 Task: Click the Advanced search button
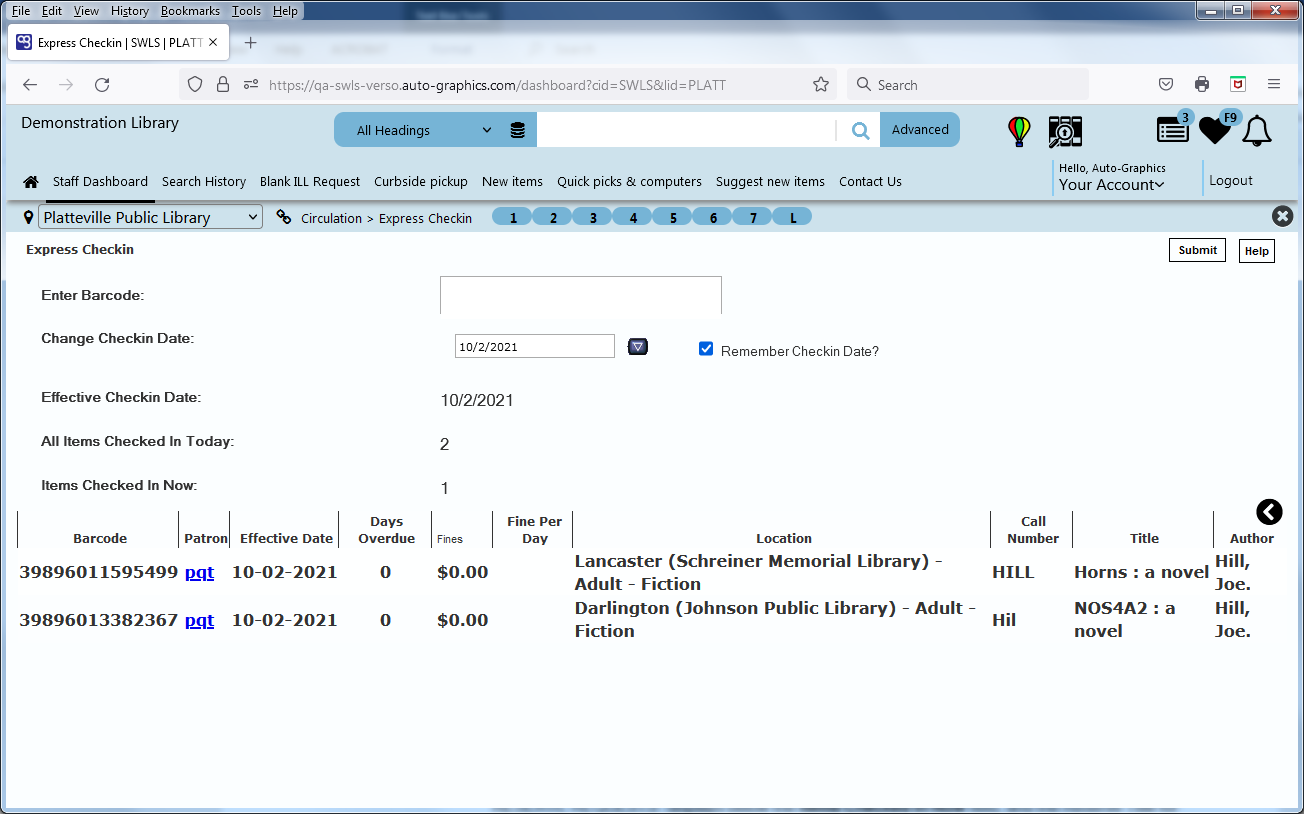pyautogui.click(x=920, y=130)
